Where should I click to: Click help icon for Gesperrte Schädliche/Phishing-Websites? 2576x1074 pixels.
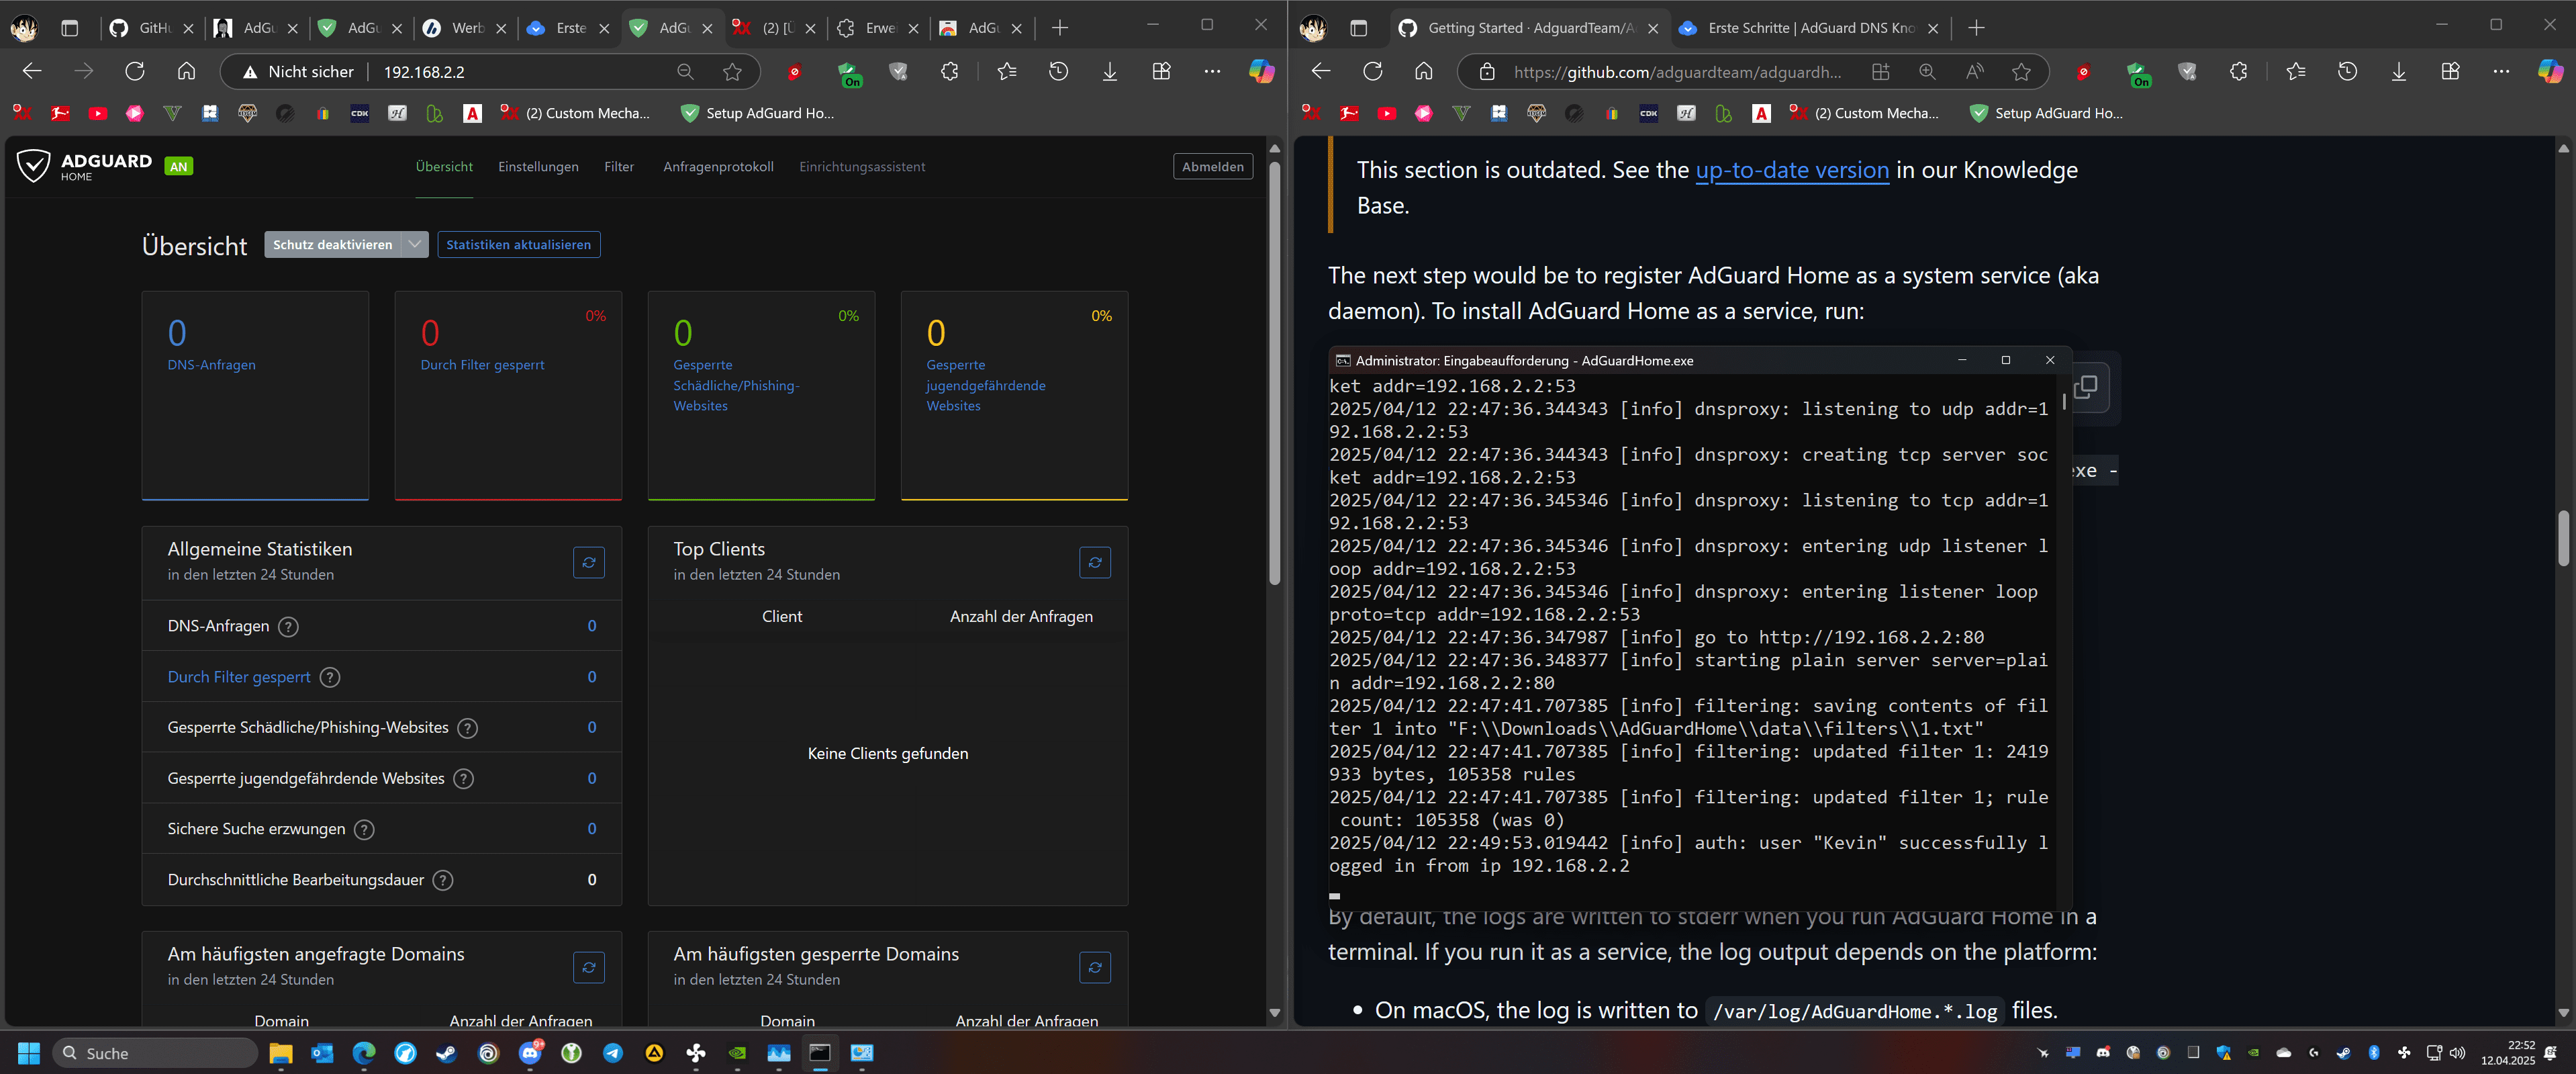pyautogui.click(x=467, y=728)
